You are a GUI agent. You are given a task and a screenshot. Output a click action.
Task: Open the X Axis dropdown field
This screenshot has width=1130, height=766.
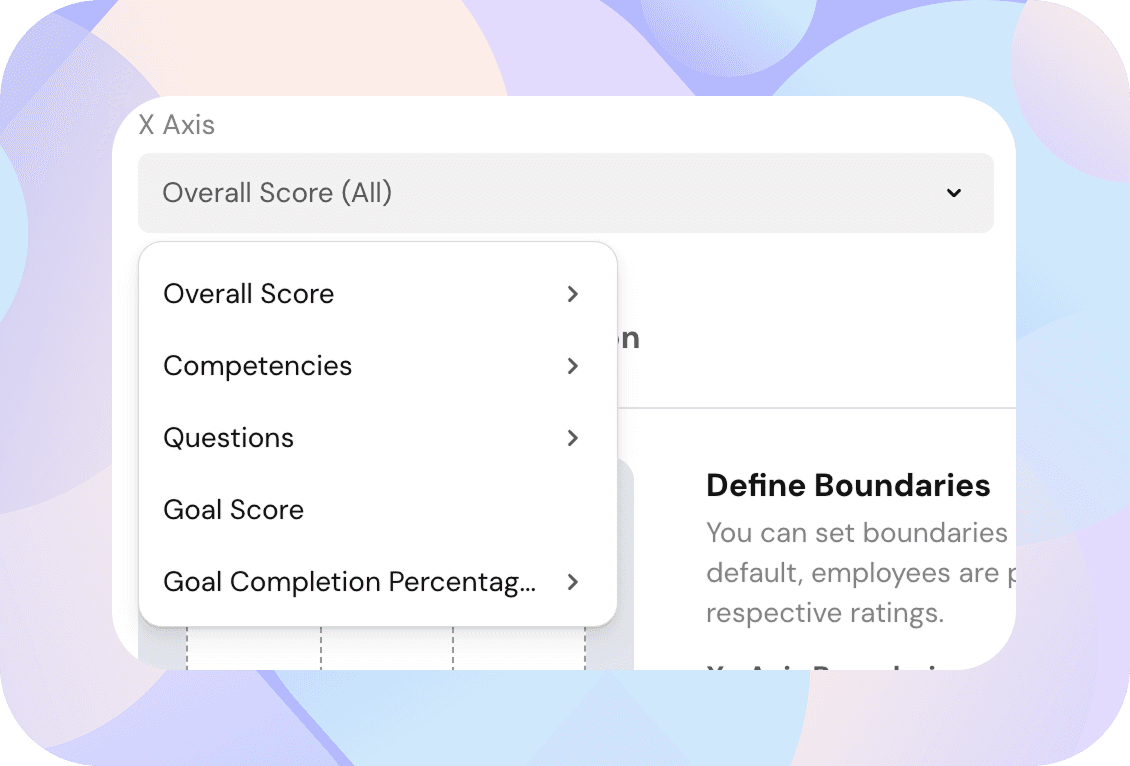point(565,193)
